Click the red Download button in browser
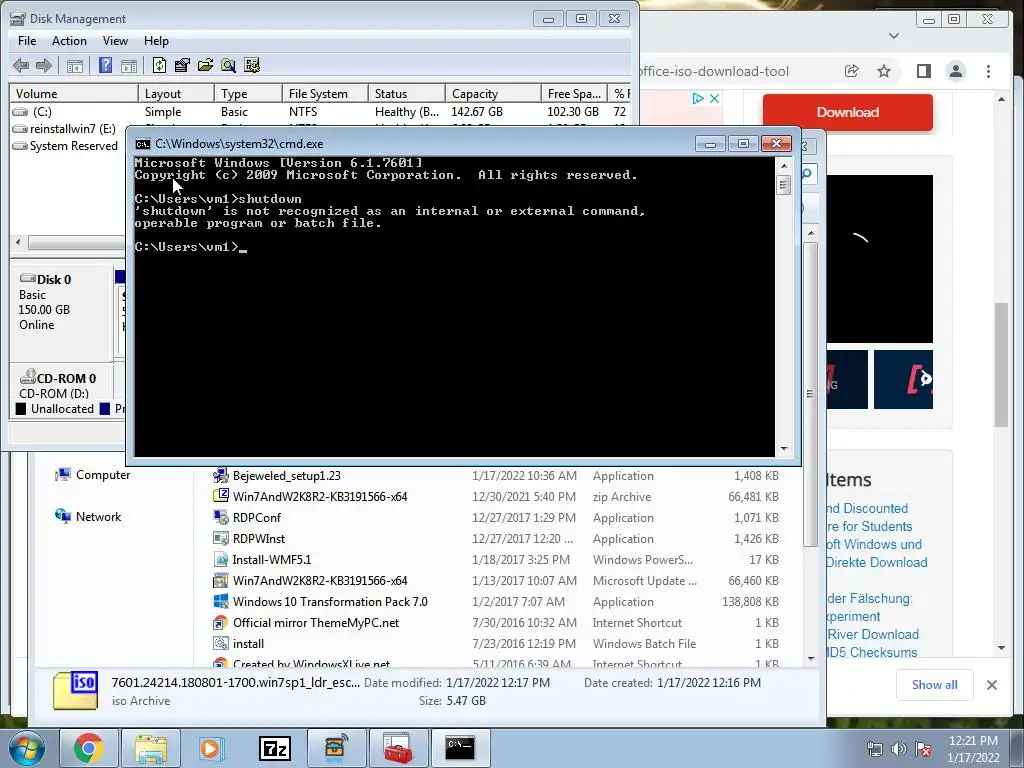1024x768 pixels. click(x=848, y=112)
